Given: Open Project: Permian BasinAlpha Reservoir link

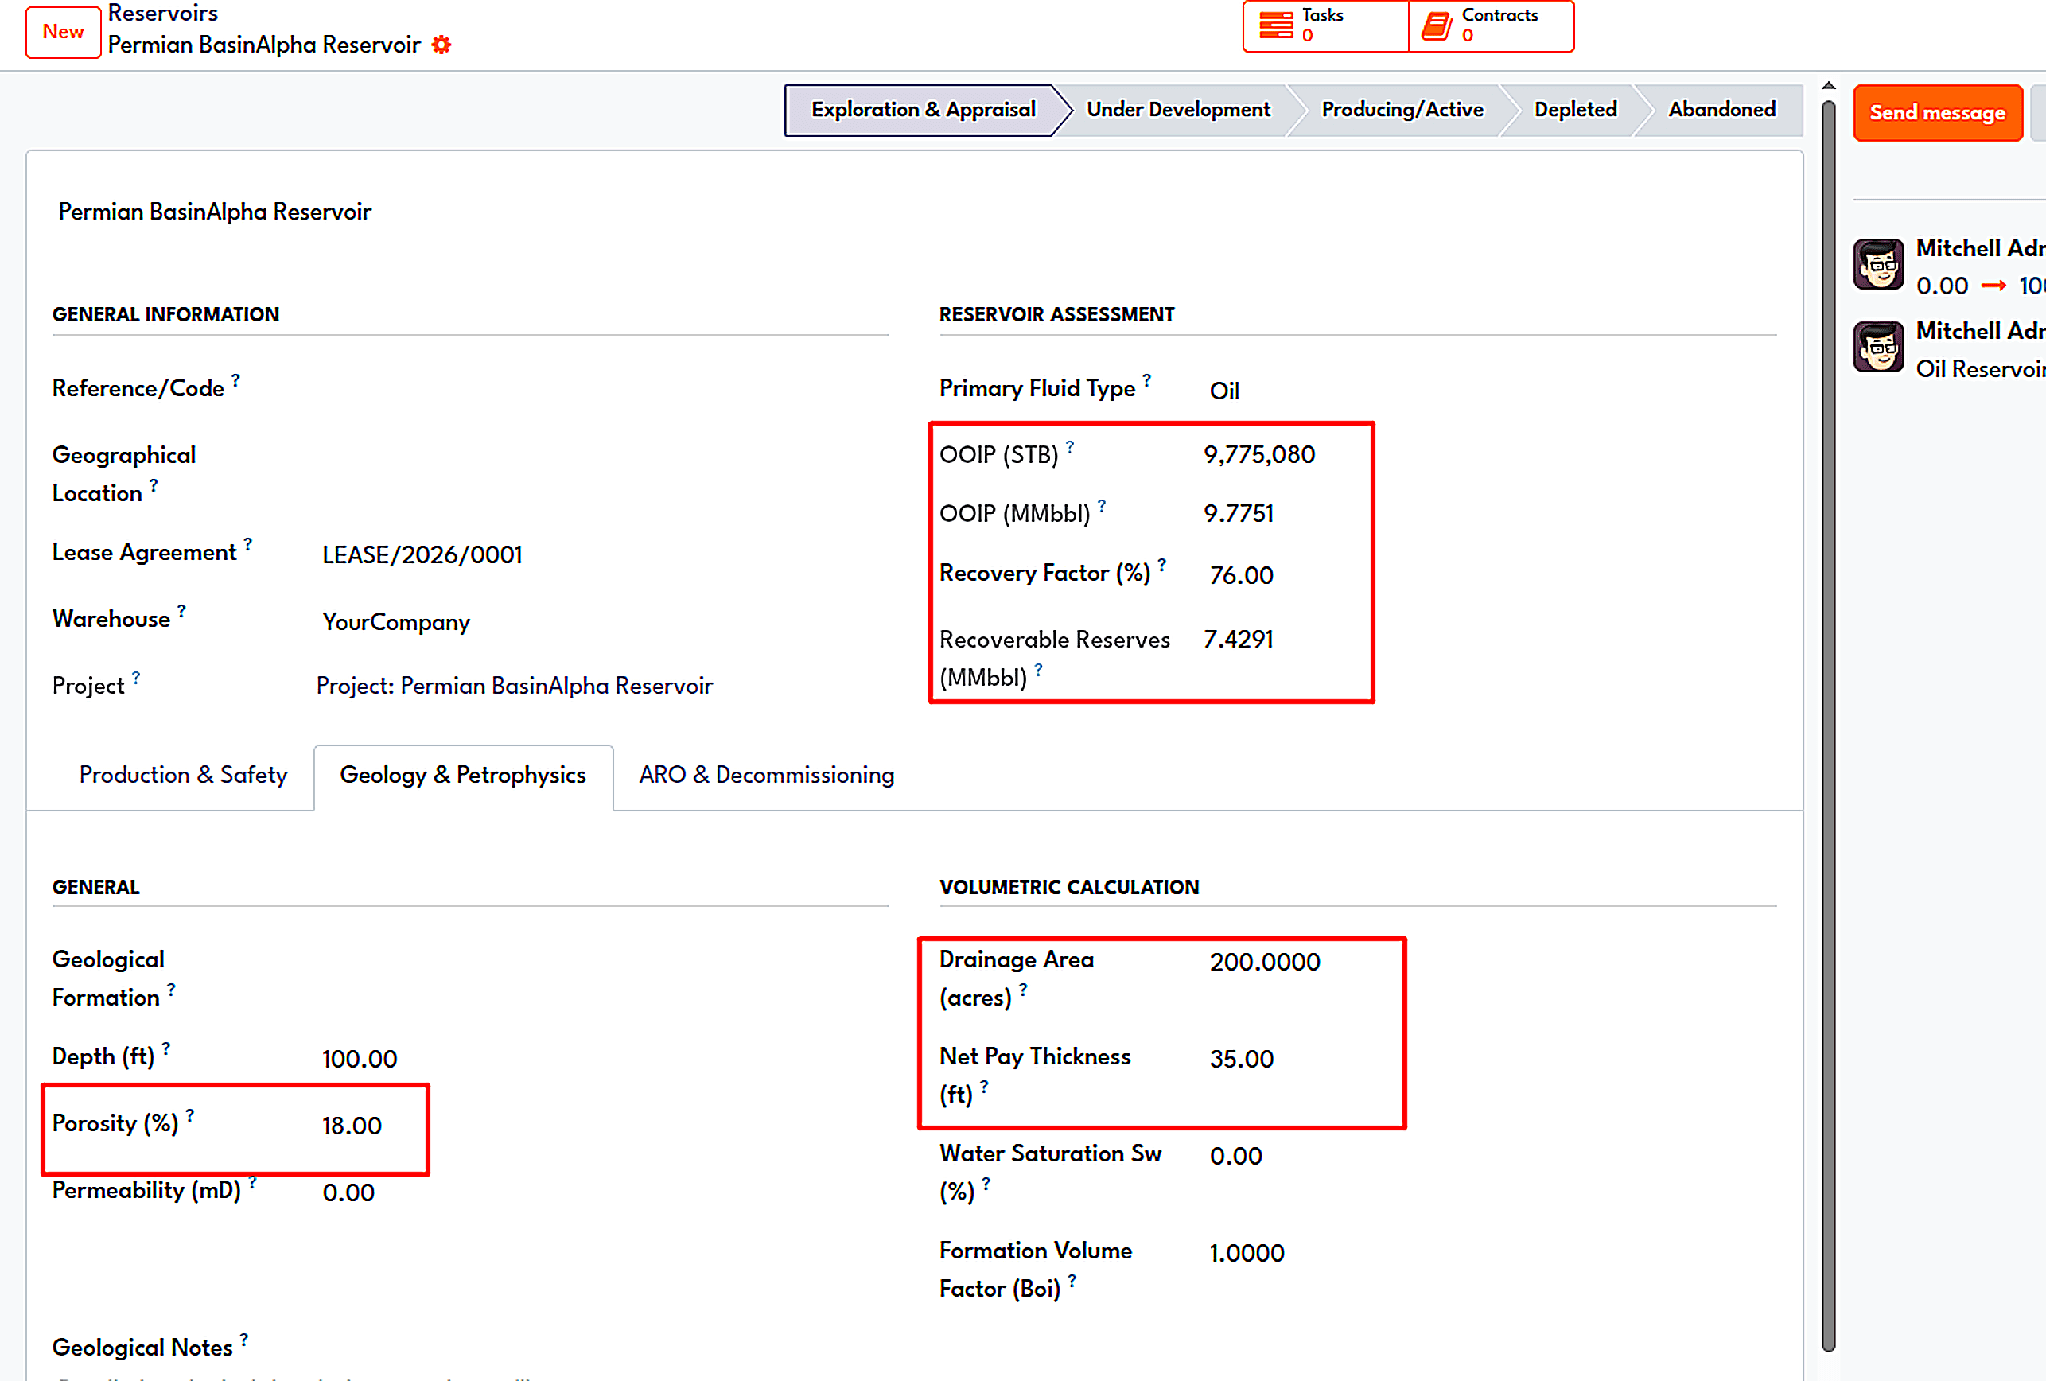Looking at the screenshot, I should (514, 686).
